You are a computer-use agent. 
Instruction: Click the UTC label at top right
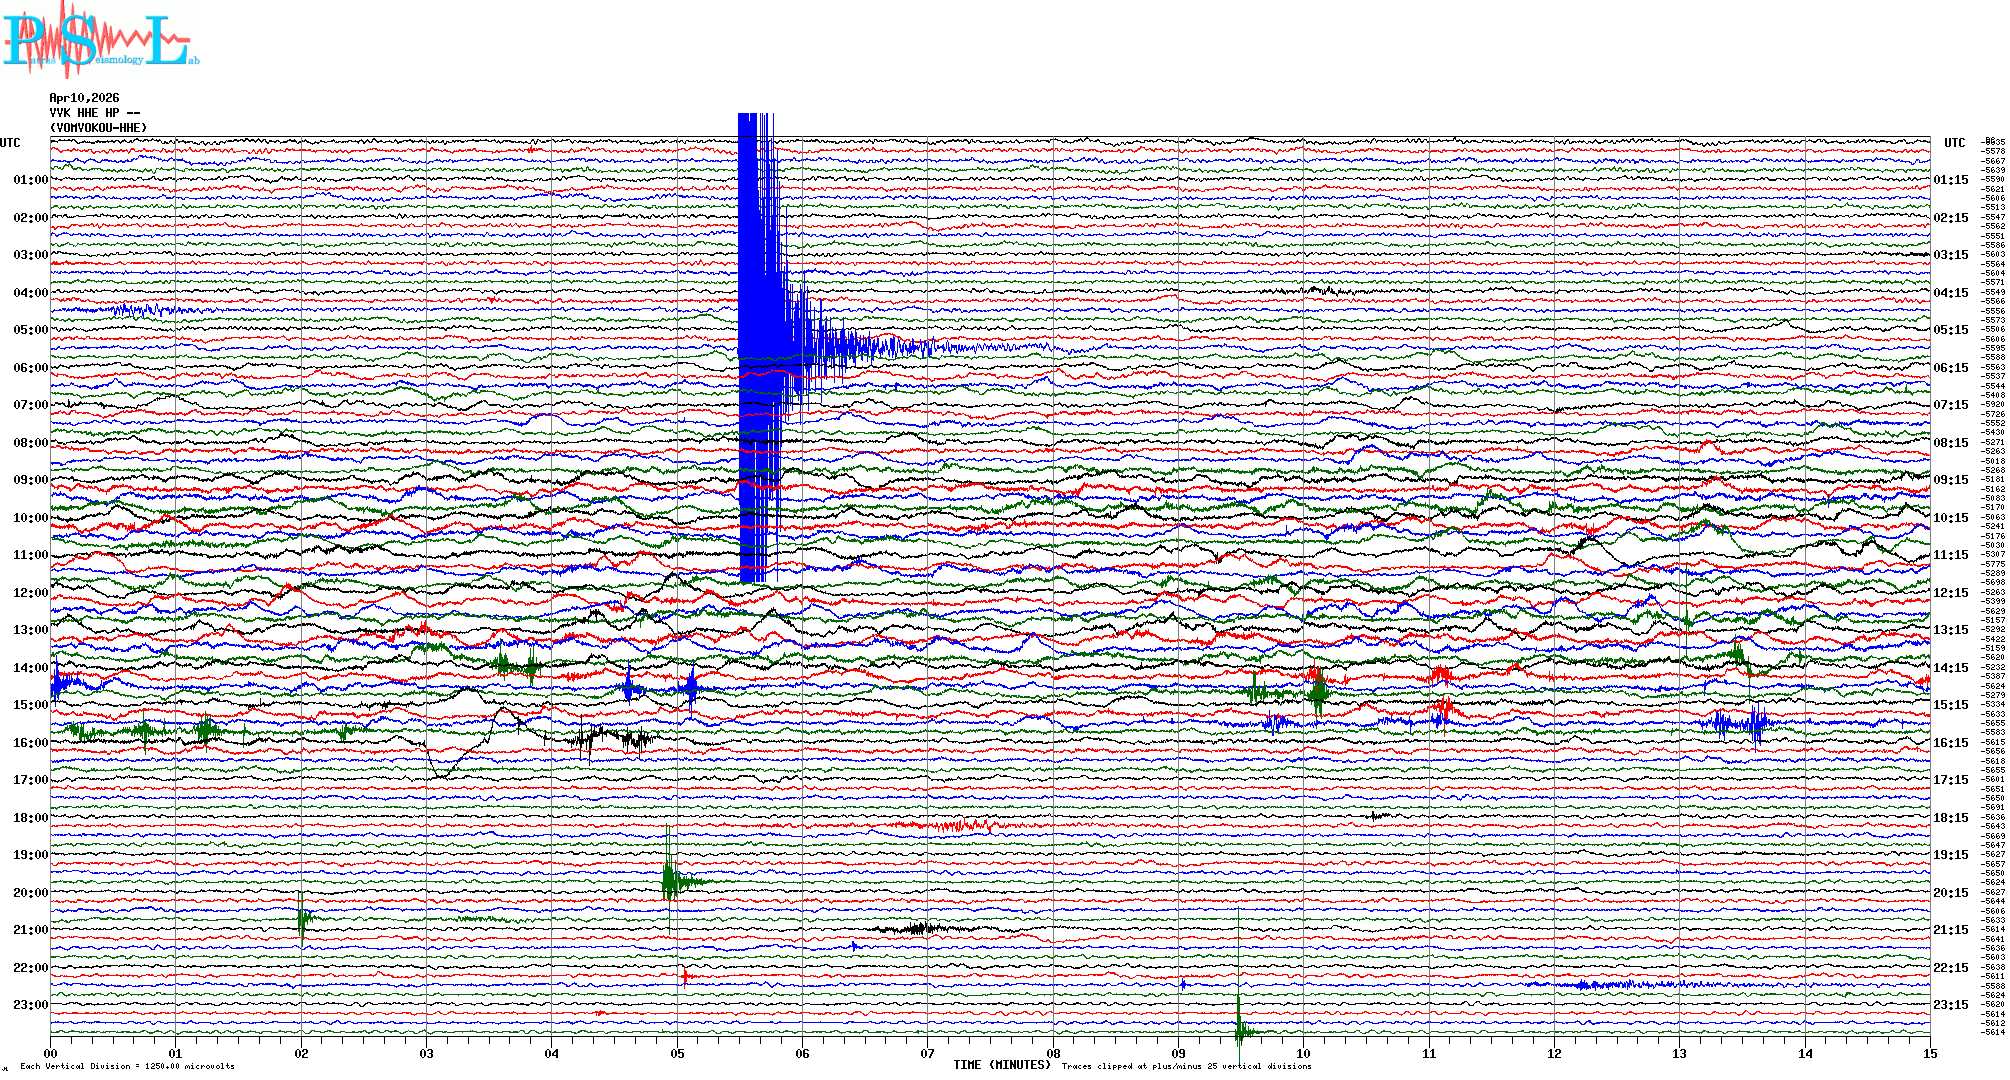point(1954,143)
